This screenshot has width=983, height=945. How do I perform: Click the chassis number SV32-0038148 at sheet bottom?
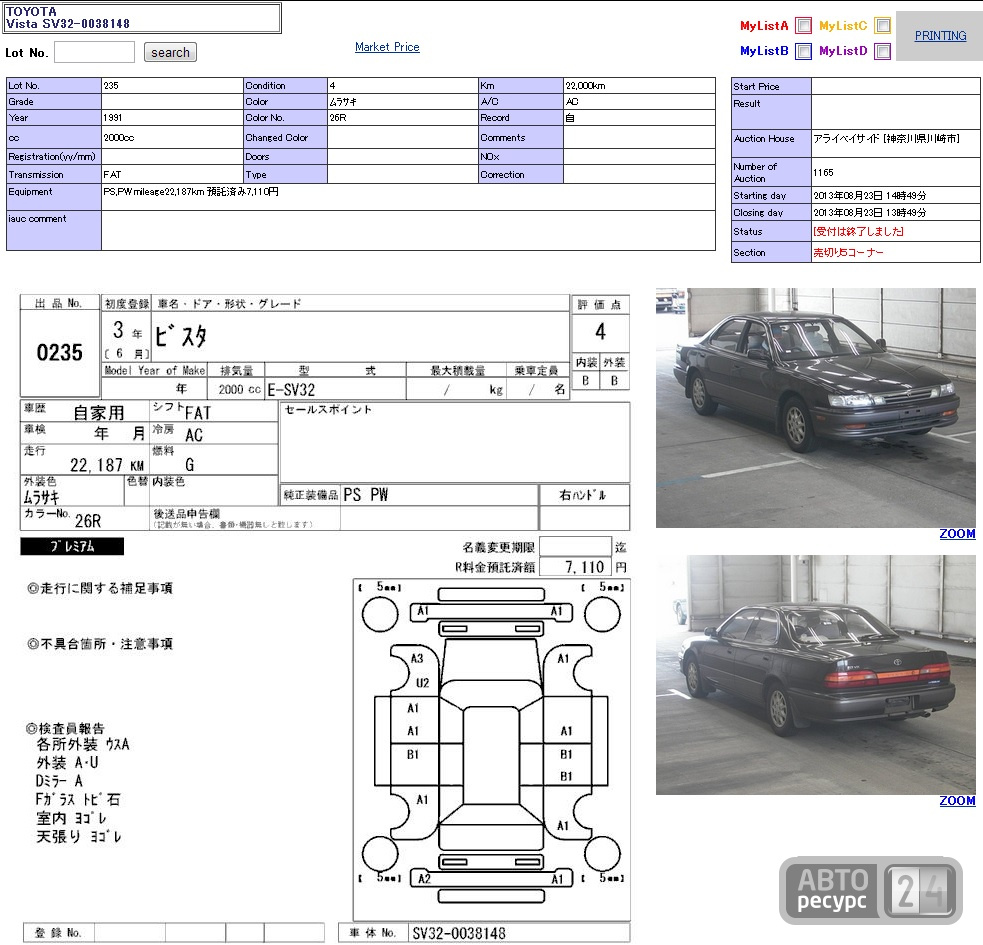click(x=459, y=933)
